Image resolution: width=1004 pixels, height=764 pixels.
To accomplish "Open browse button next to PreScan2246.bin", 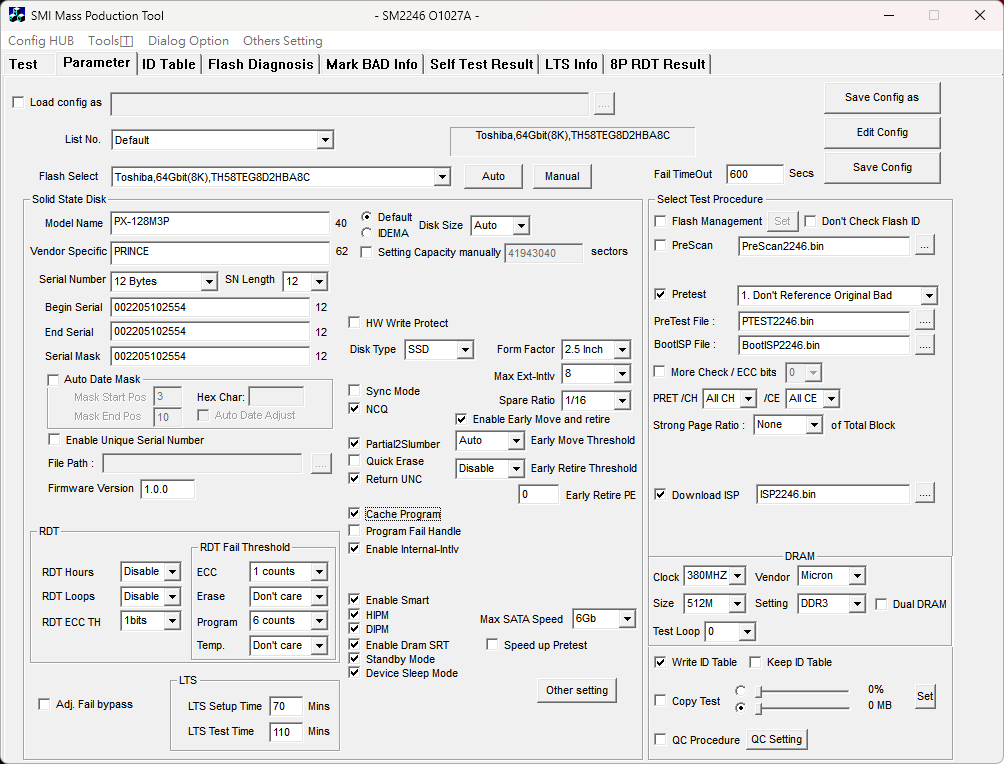I will (x=925, y=245).
